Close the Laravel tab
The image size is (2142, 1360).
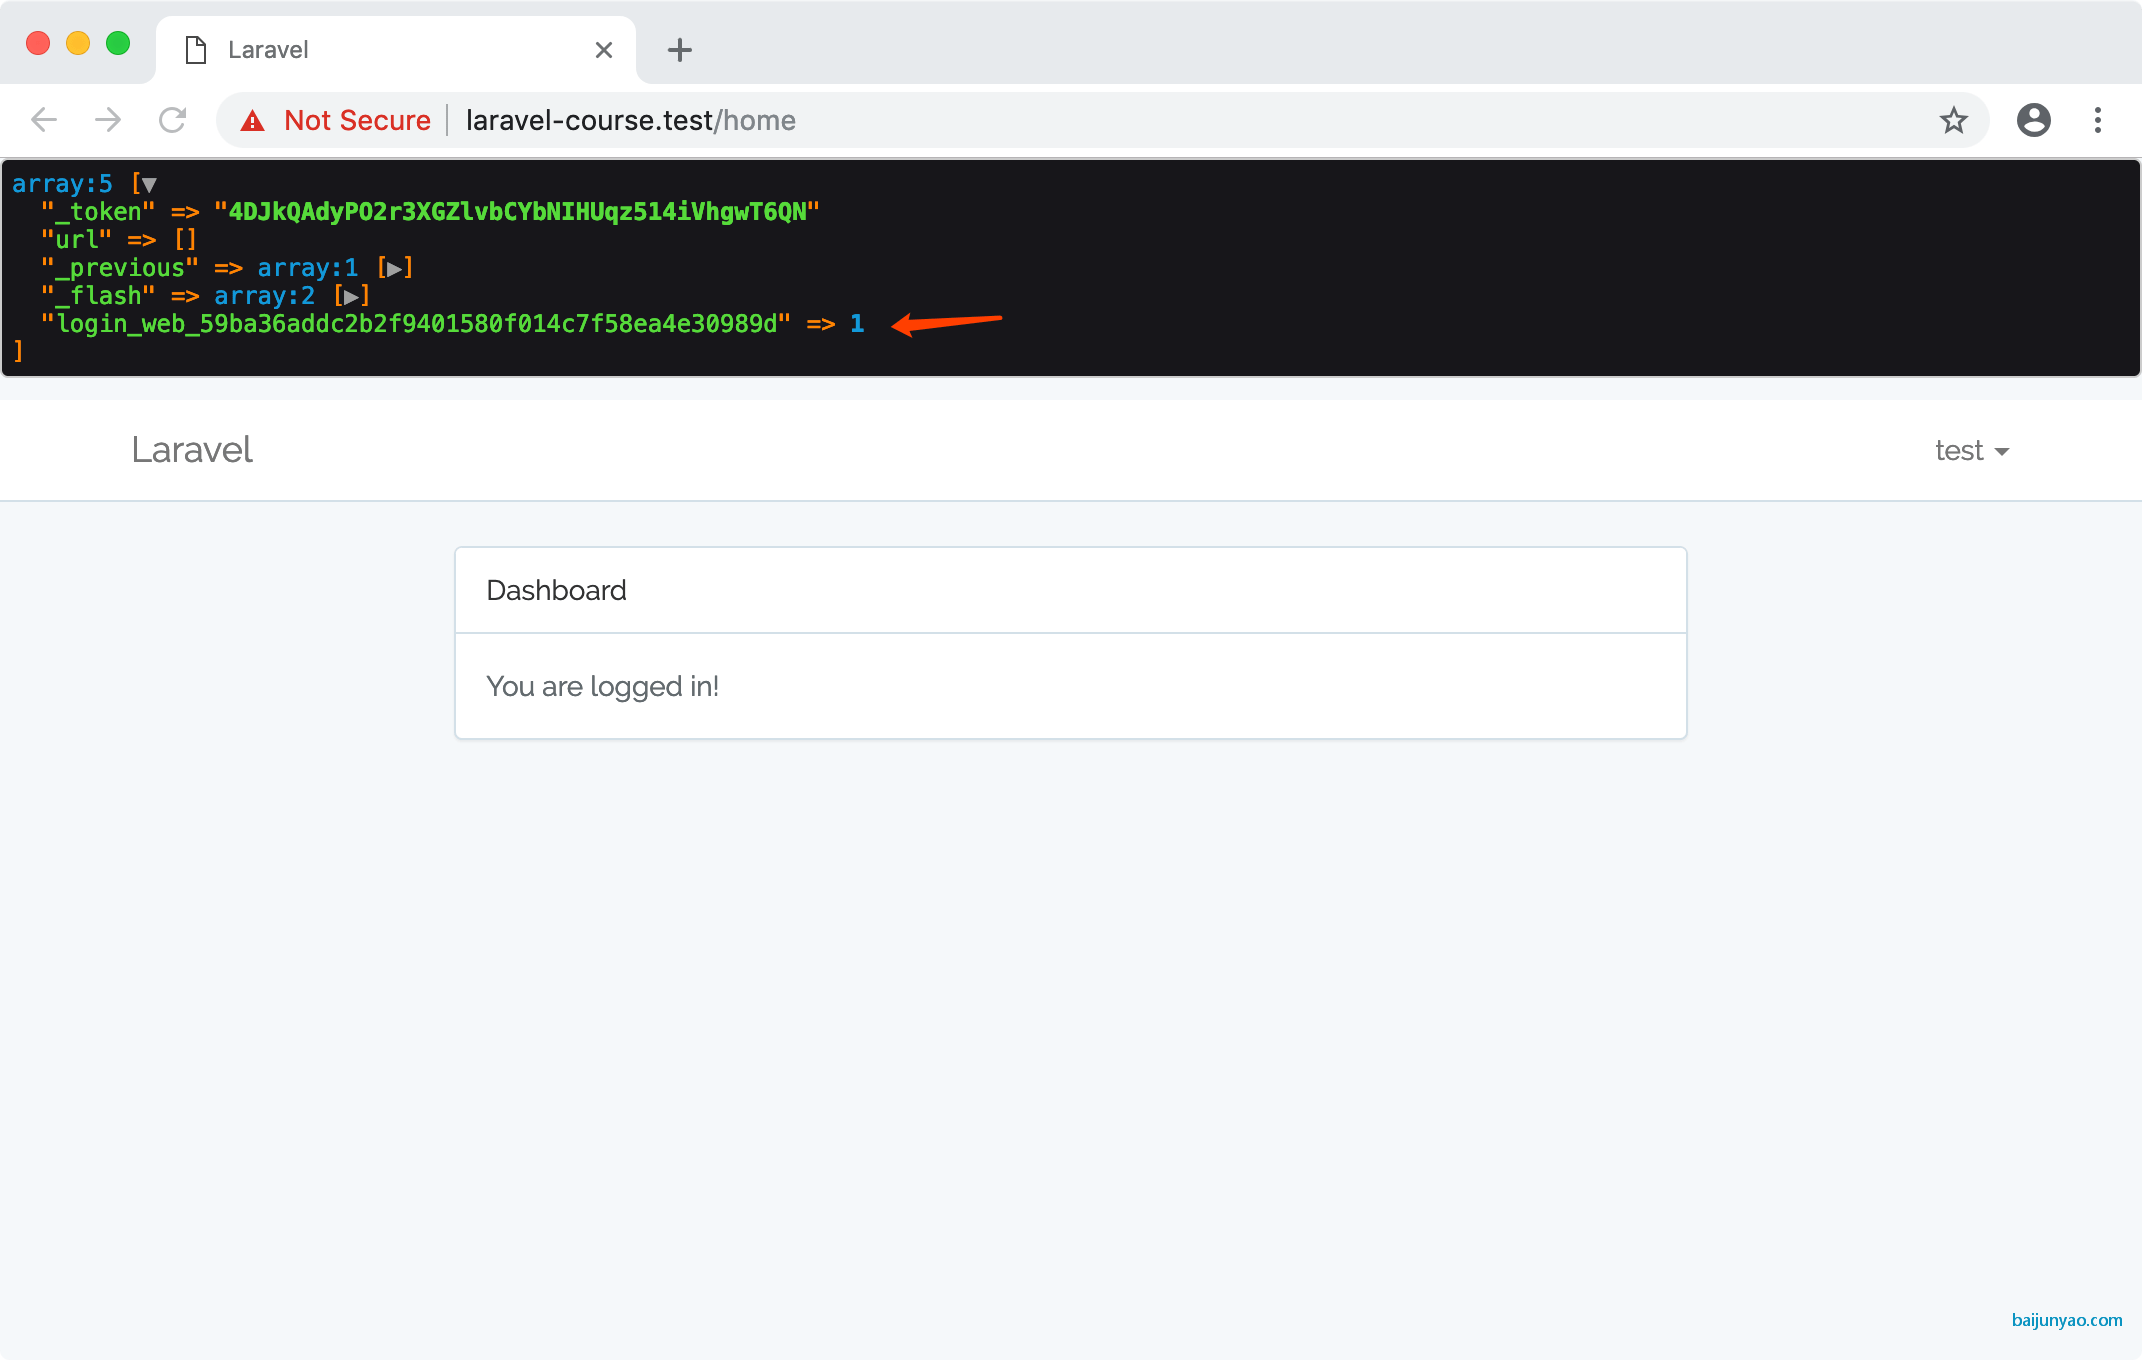604,50
